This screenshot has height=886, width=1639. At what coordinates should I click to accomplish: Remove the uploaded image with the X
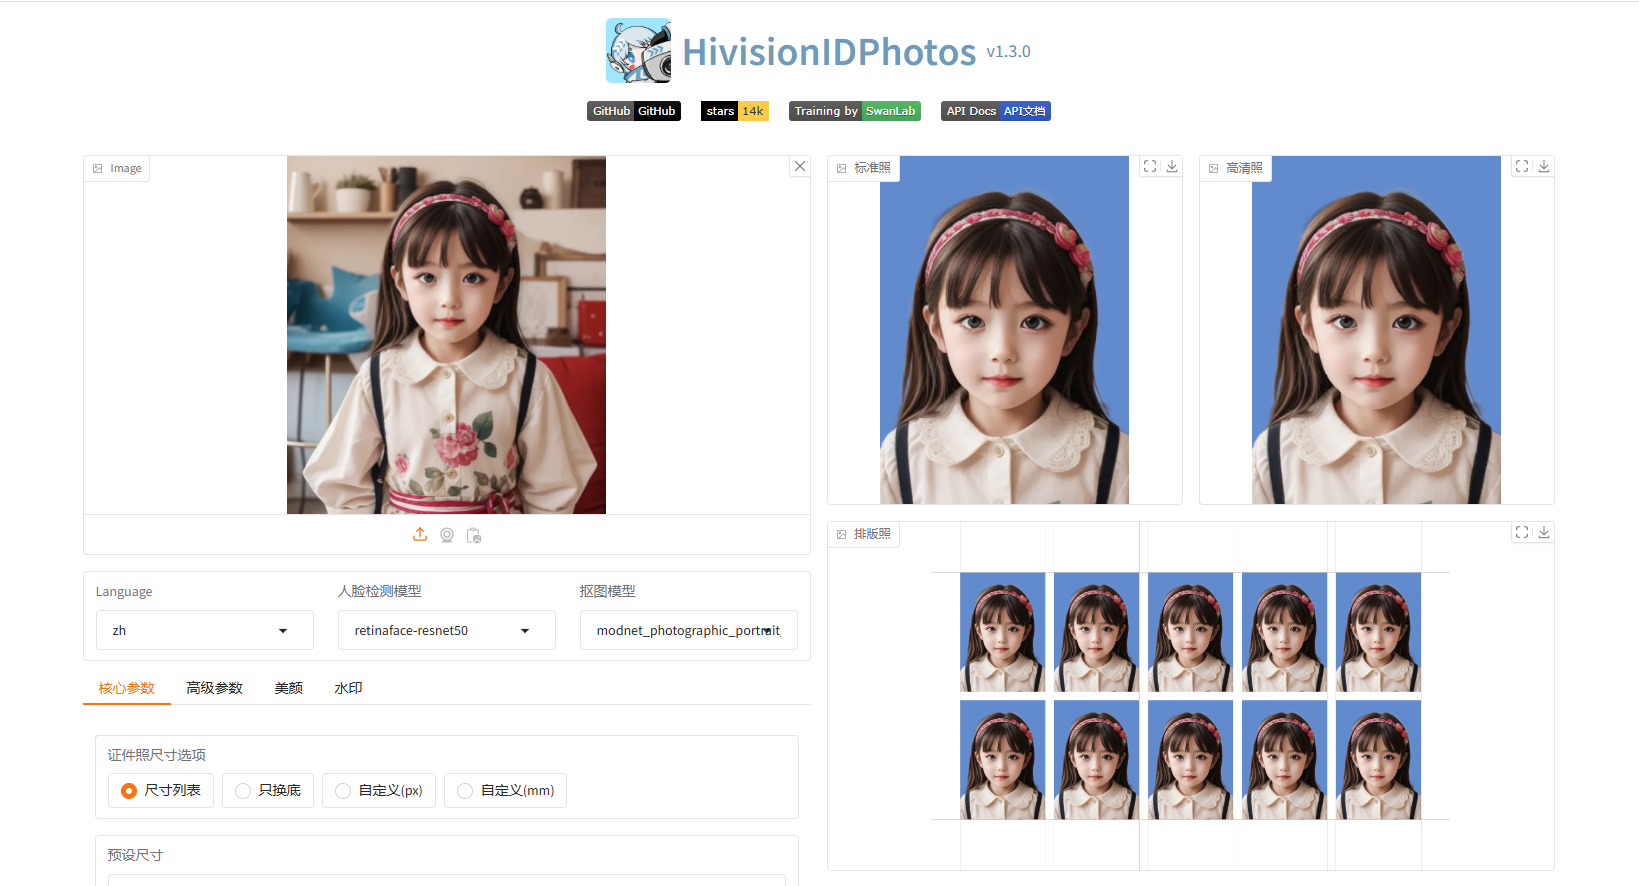pos(800,166)
